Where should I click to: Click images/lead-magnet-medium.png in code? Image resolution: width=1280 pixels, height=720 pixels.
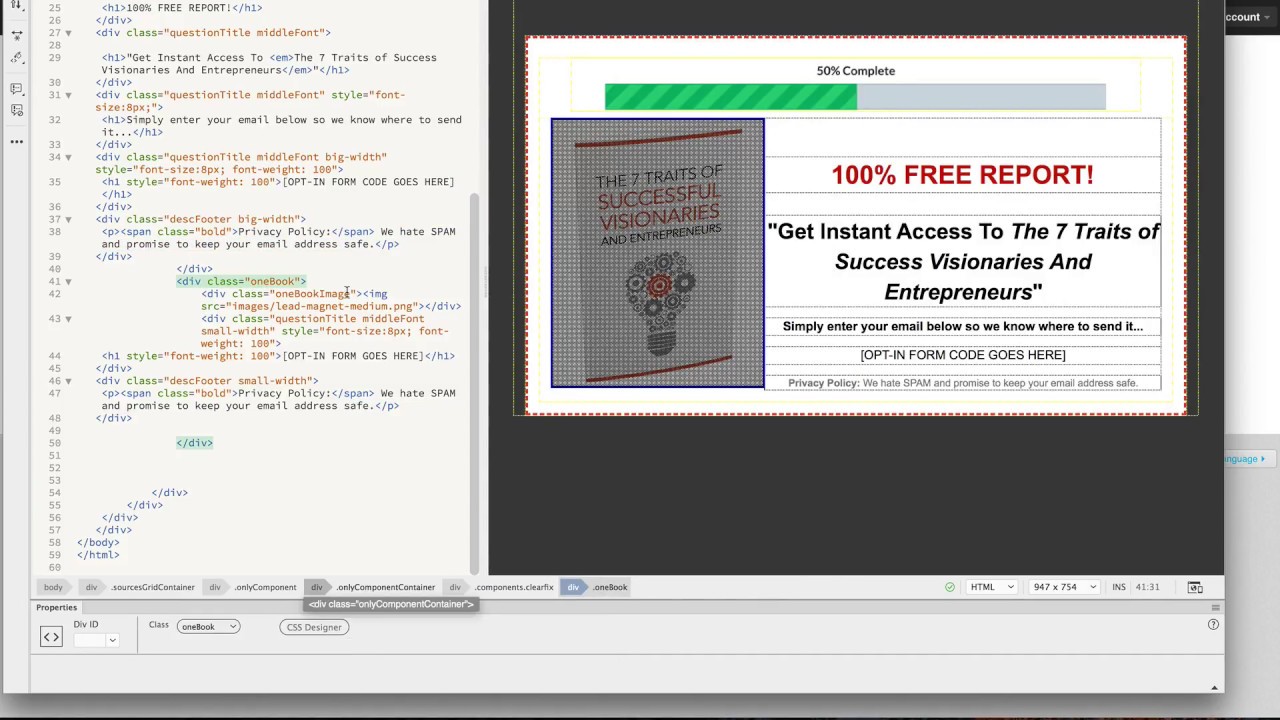[x=322, y=306]
